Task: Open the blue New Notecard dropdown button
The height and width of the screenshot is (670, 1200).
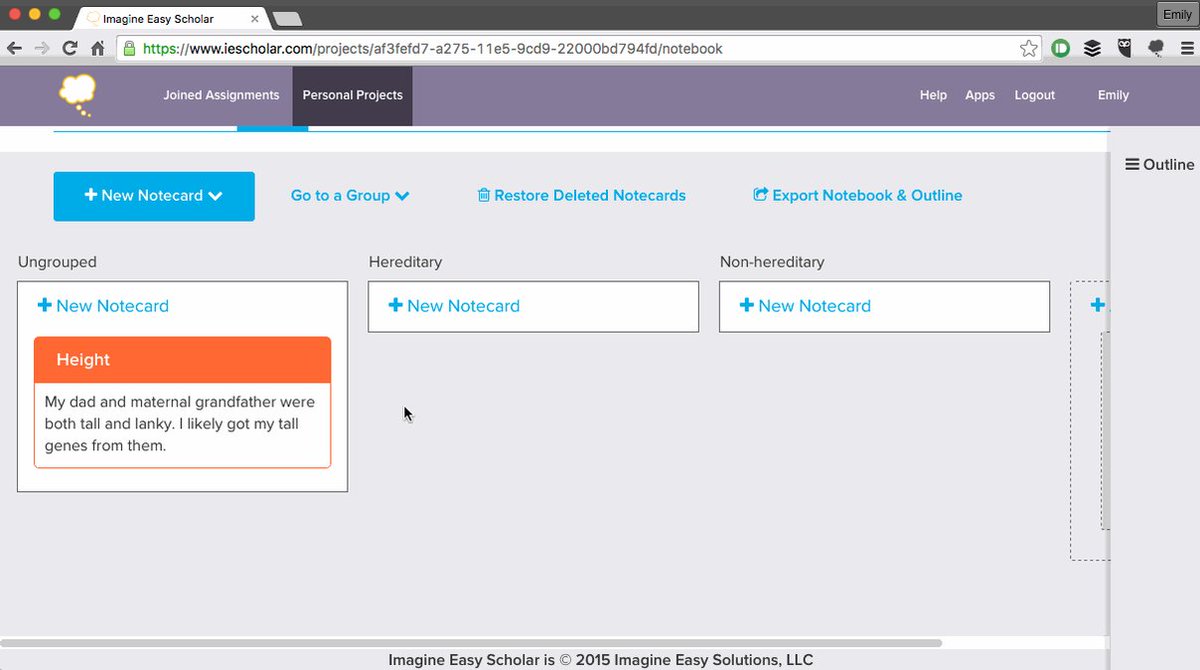Action: pos(154,196)
